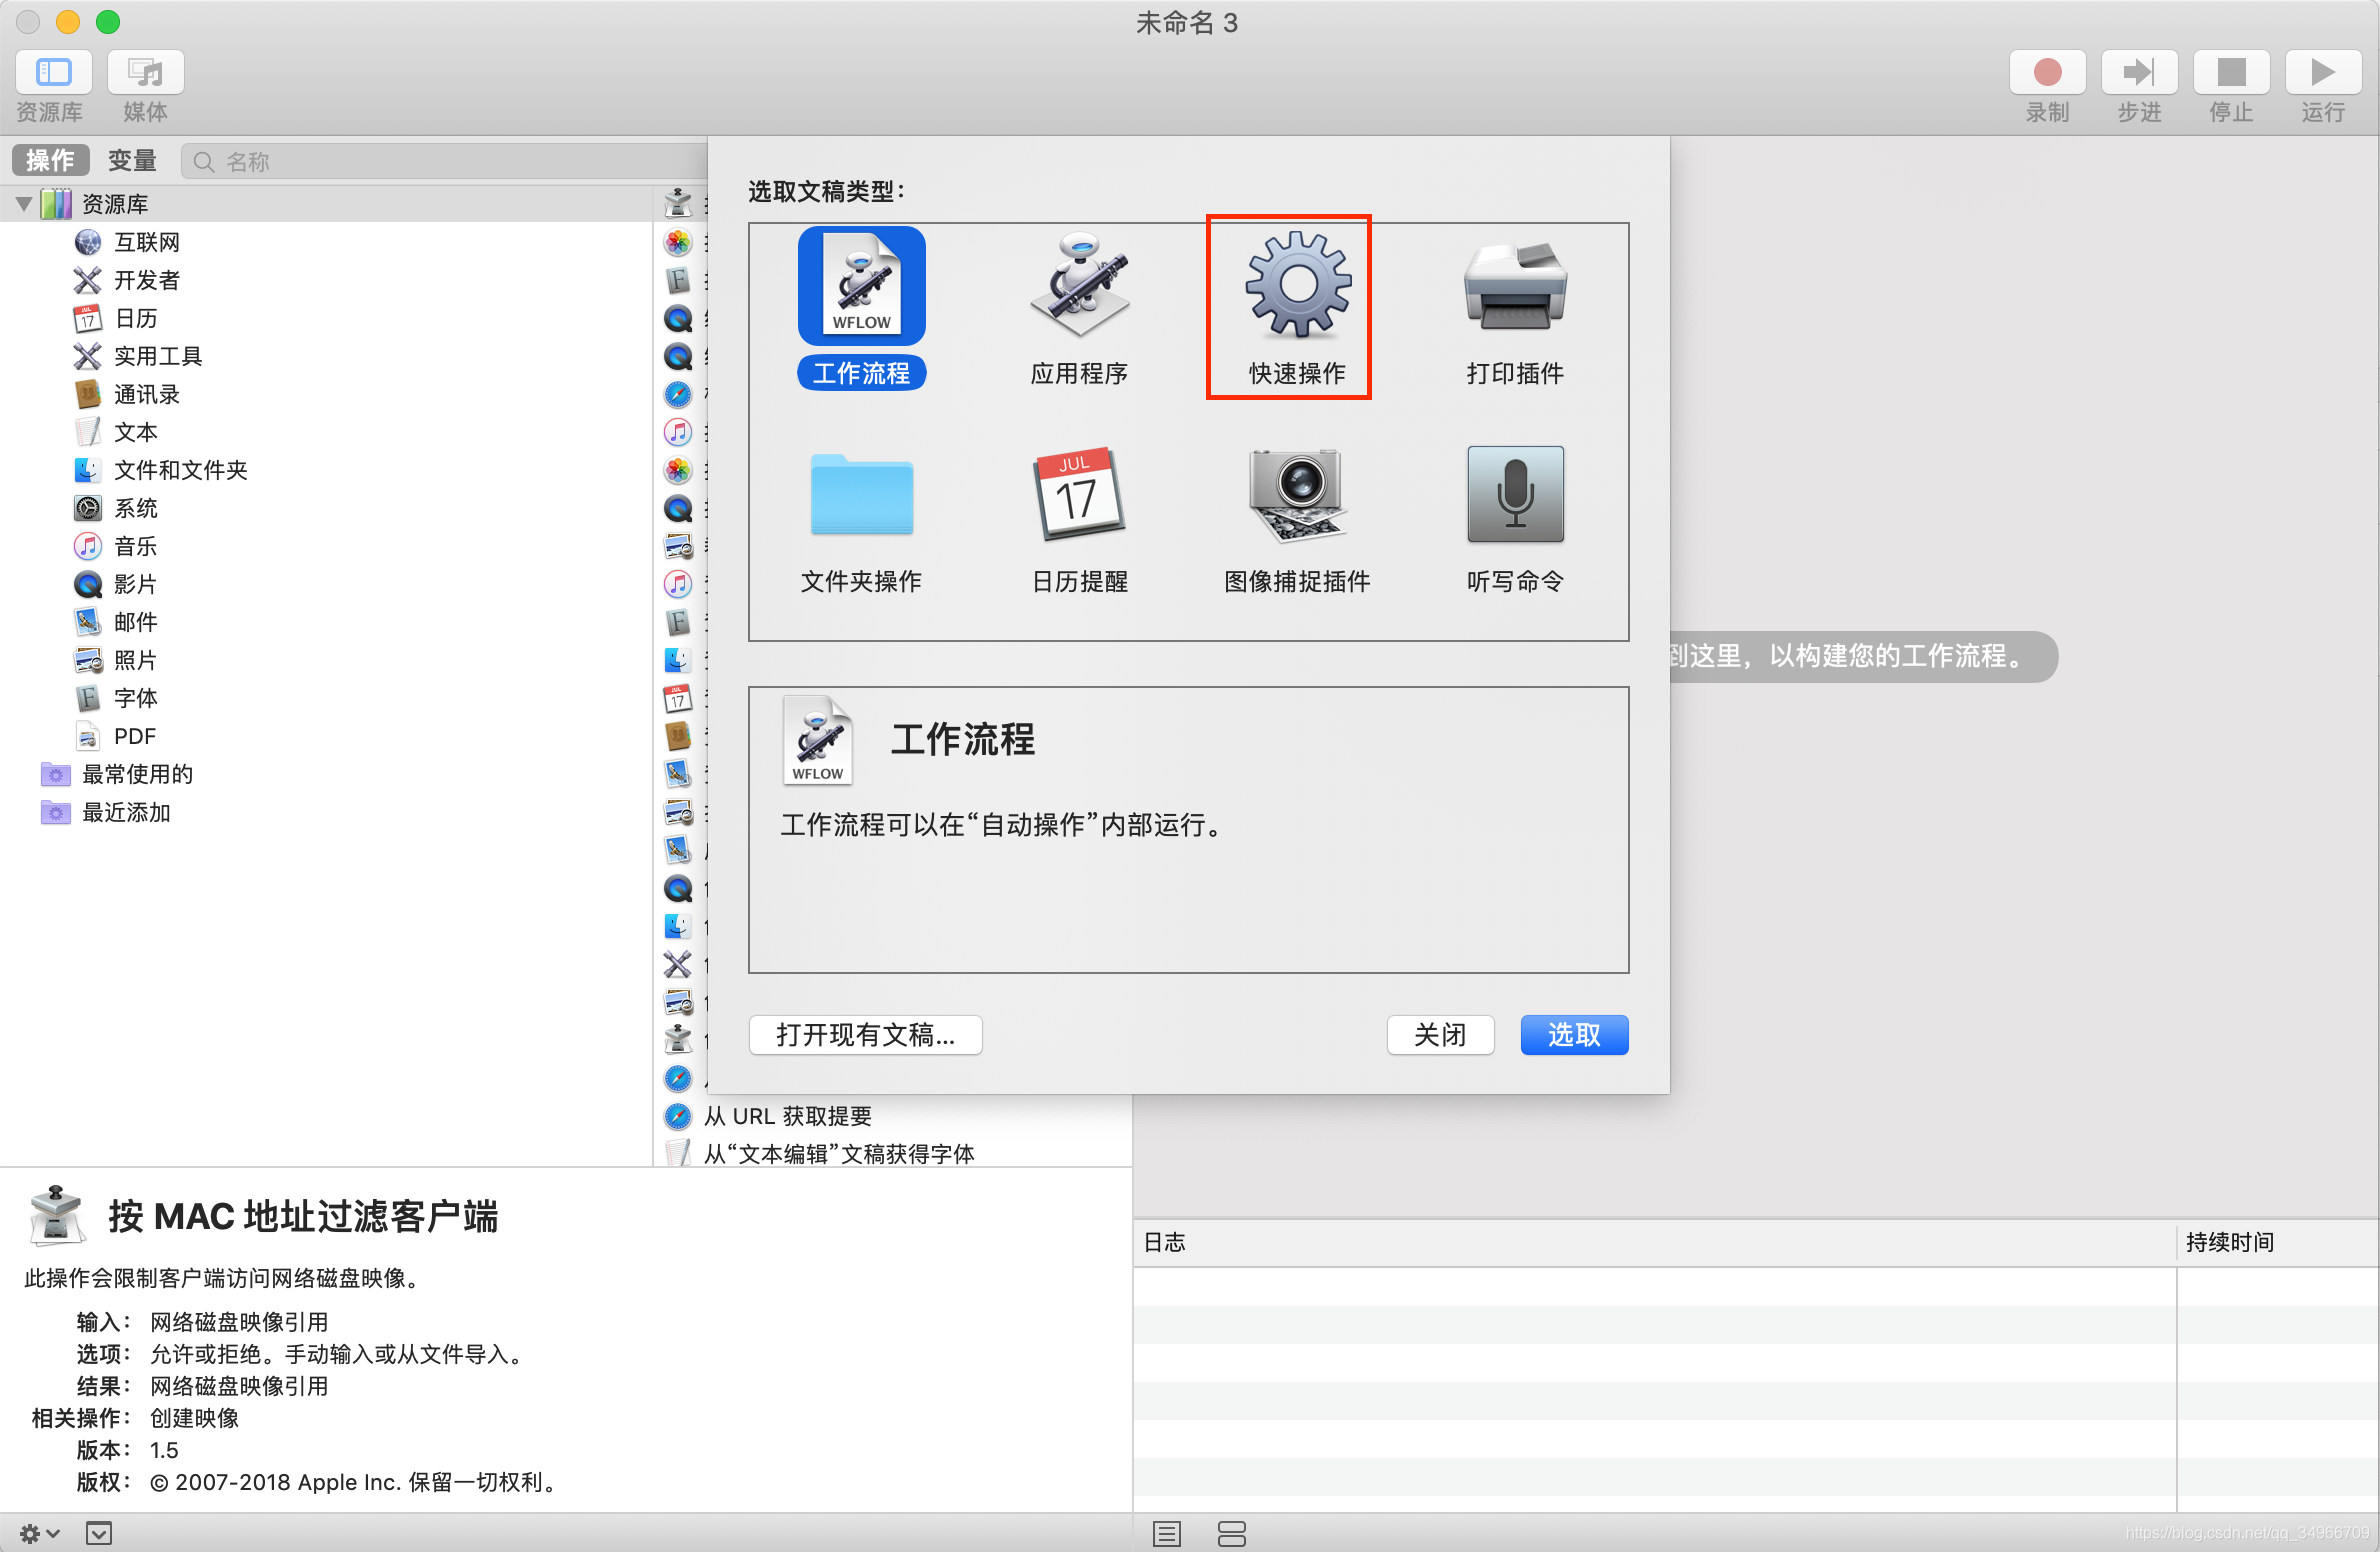Click the 打开现有文稿... button
Viewport: 2380px width, 1552px height.
tap(865, 1035)
